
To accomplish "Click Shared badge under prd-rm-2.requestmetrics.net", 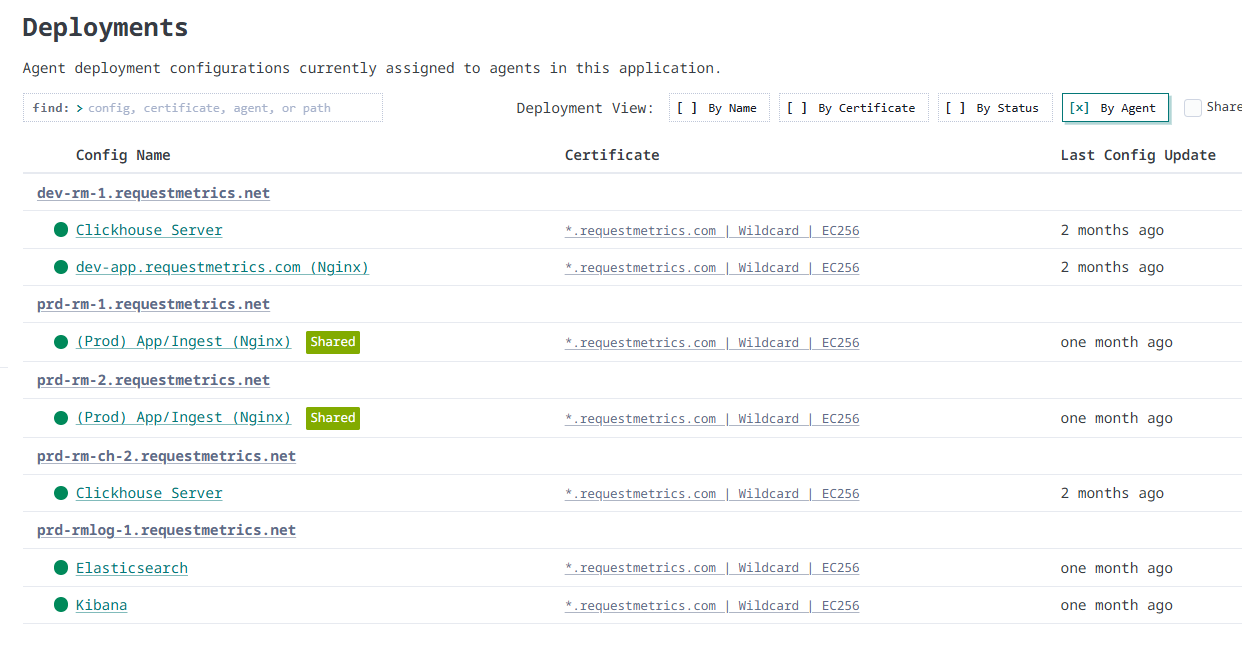I will [x=333, y=418].
